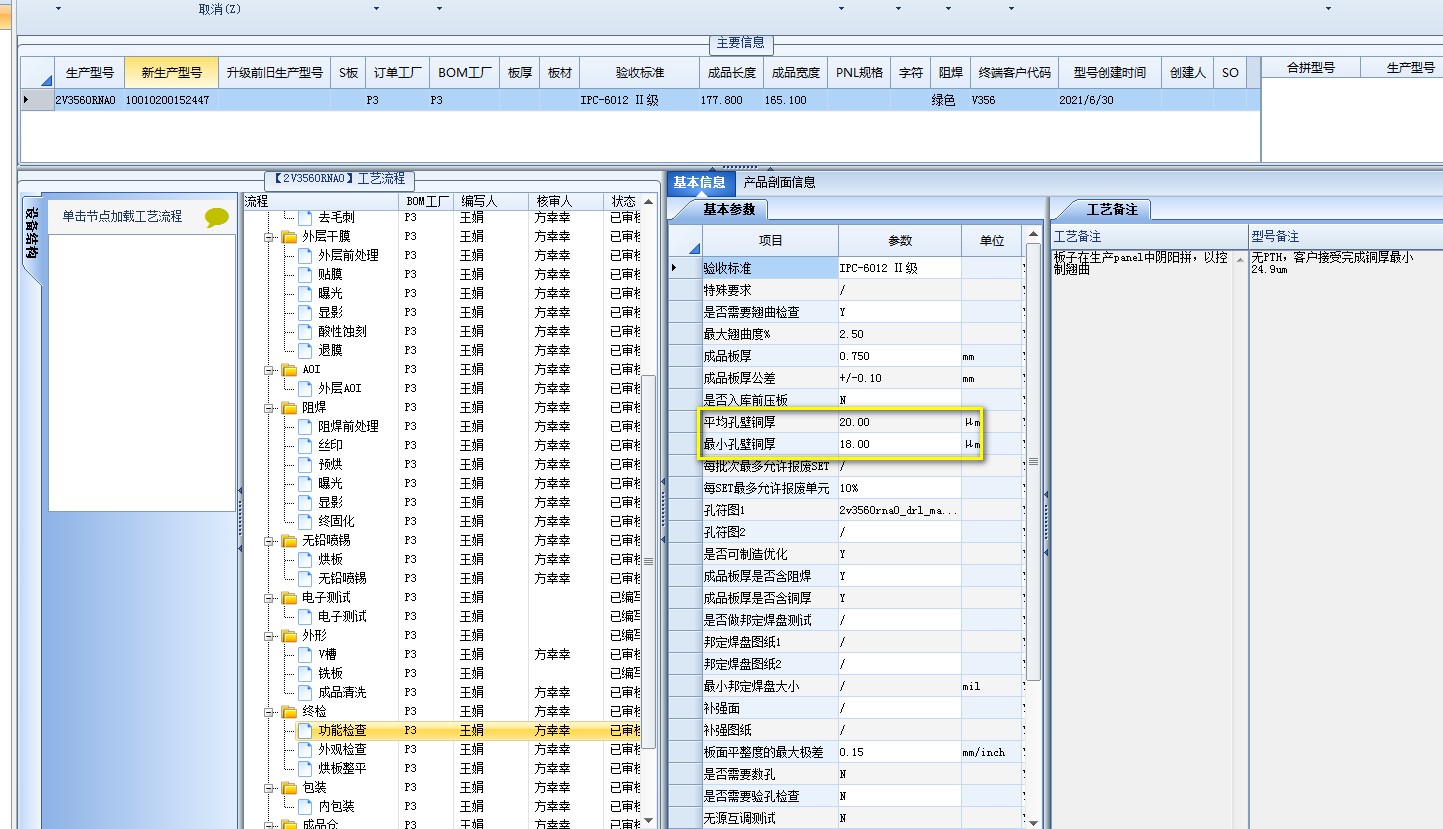Edit the 成品板厚 value 0.750
This screenshot has height=829, width=1443.
coord(899,357)
